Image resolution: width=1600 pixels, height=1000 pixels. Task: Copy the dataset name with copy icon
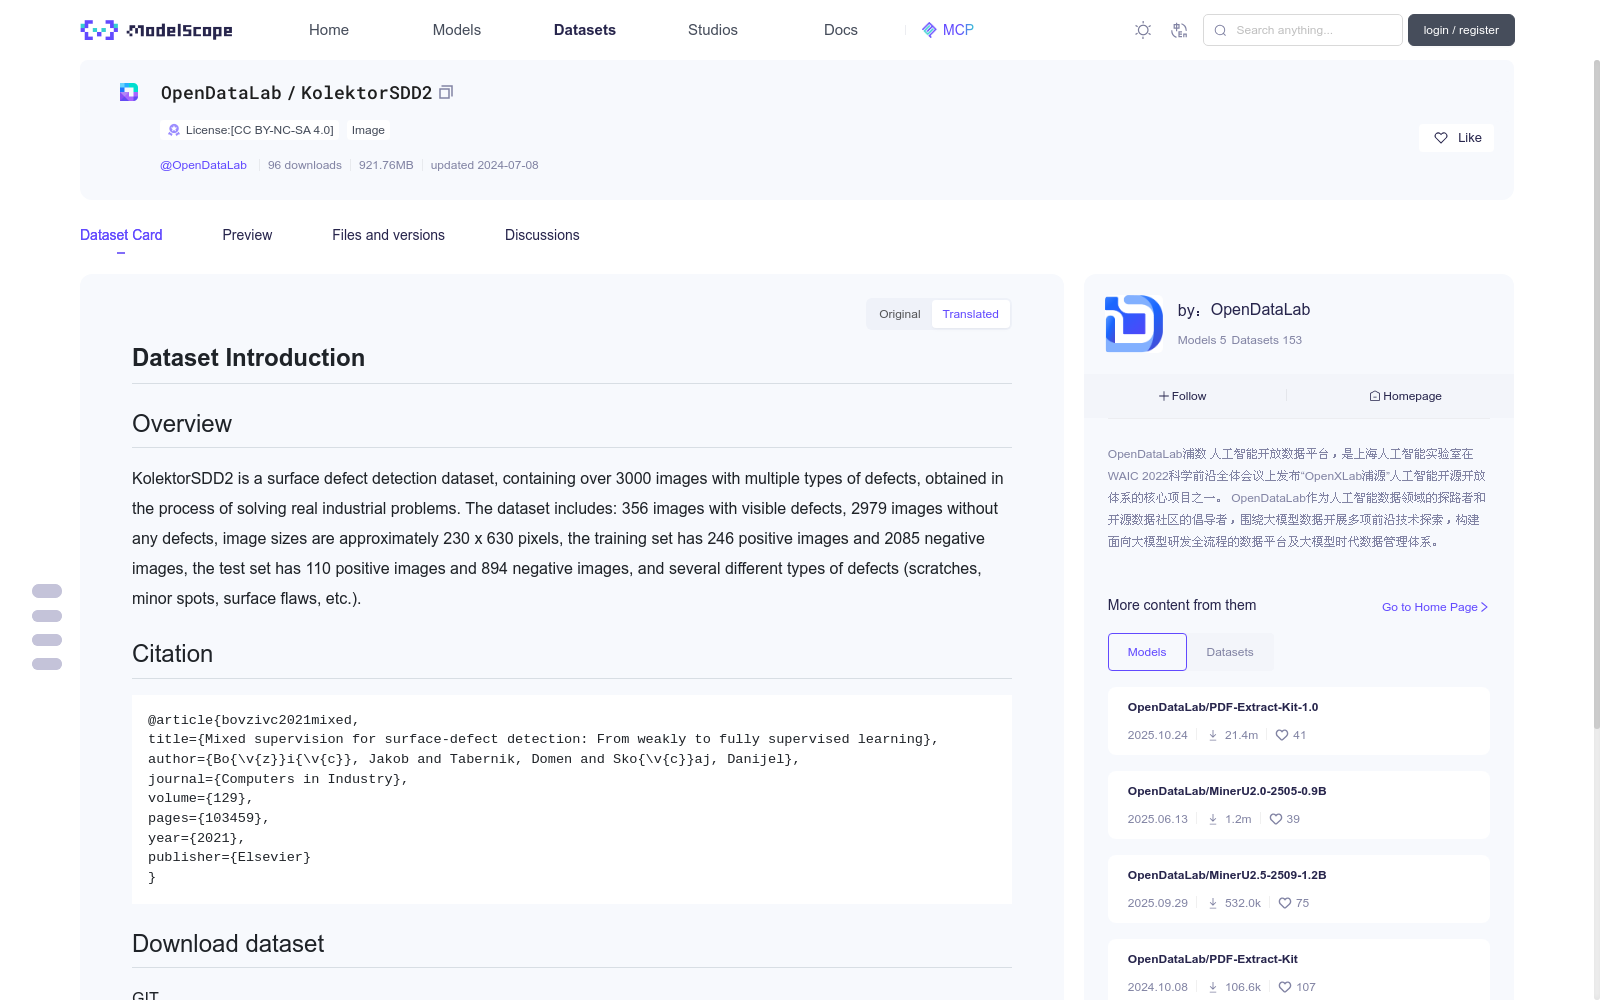click(446, 92)
